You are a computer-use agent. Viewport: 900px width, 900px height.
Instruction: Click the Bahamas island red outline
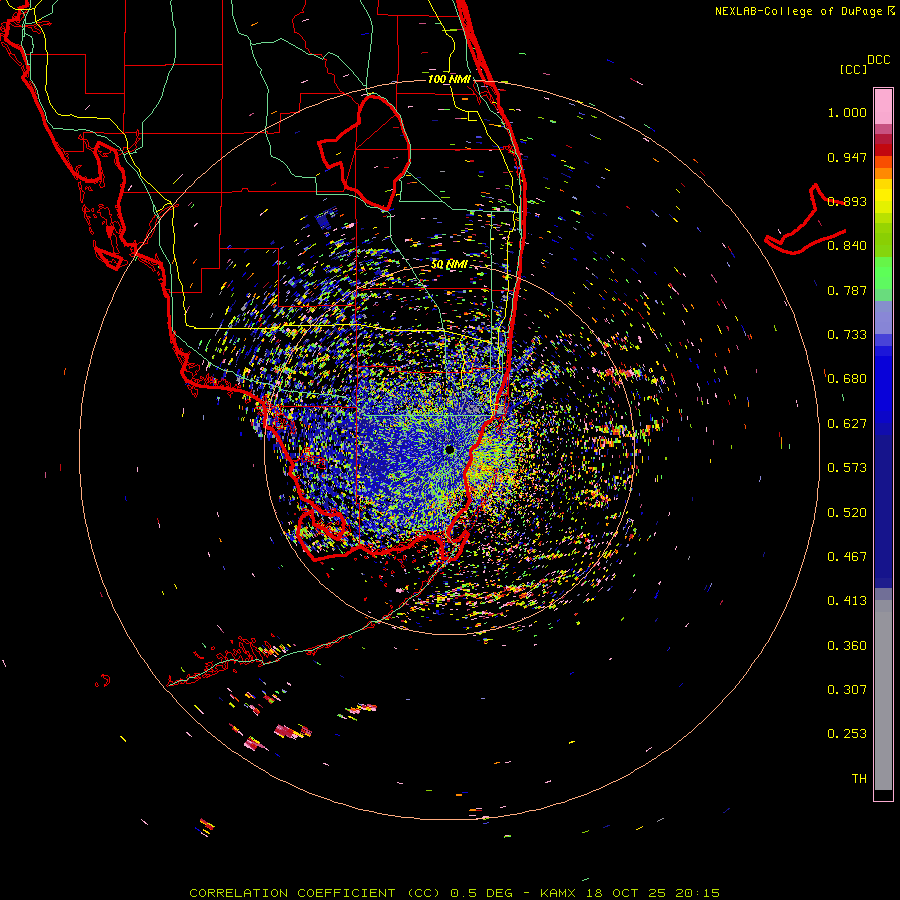(x=806, y=221)
